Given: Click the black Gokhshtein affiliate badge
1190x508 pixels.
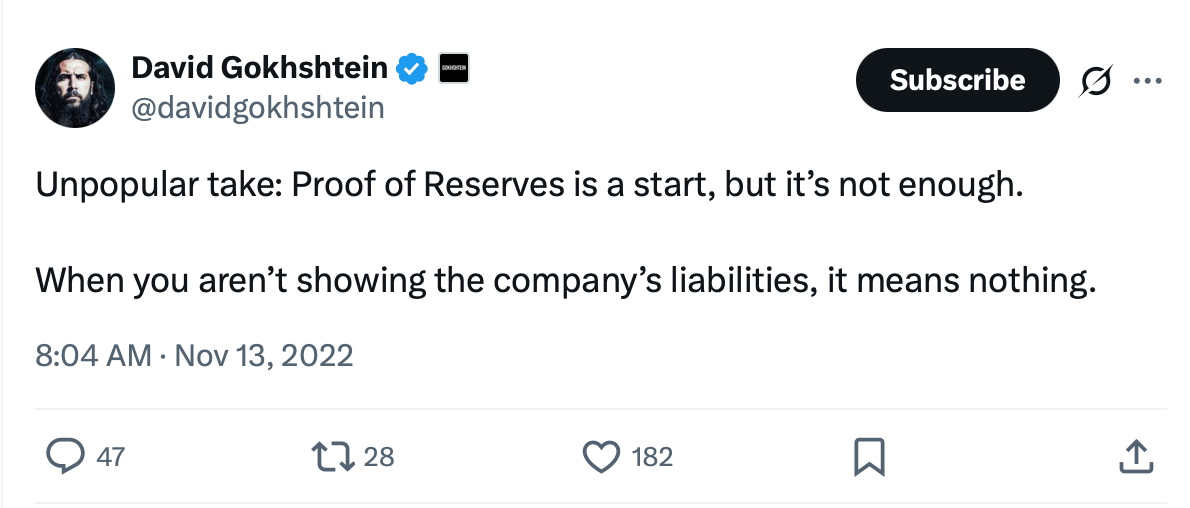Looking at the screenshot, I should (453, 68).
